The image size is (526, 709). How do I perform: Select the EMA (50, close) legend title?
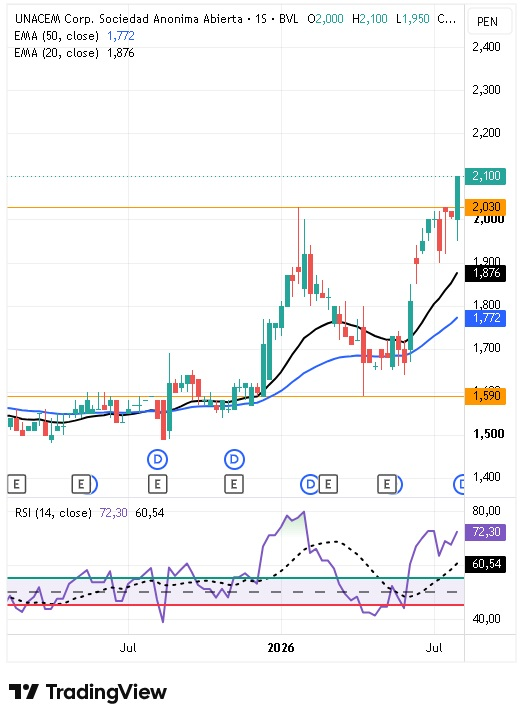[x=57, y=36]
